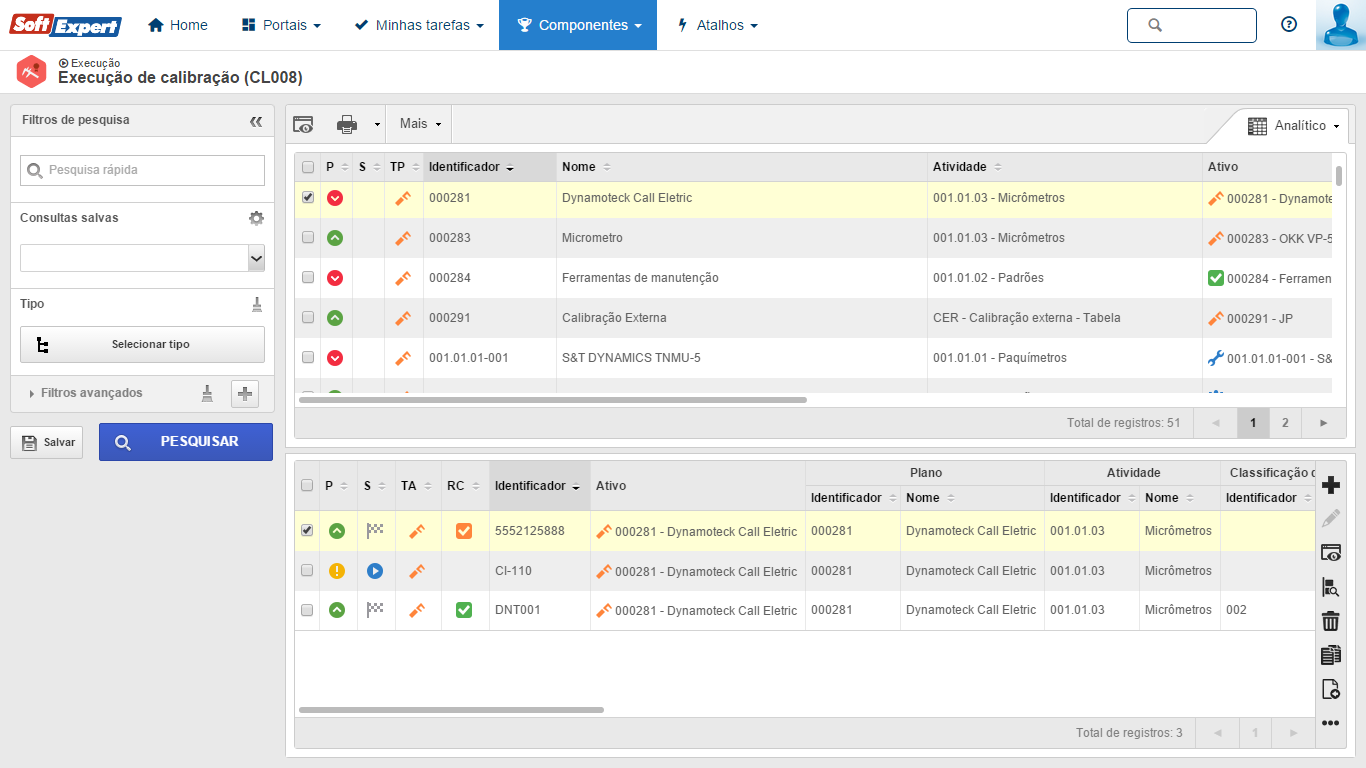The height and width of the screenshot is (768, 1366).
Task: Click the Selecionar tipo button
Action: (x=142, y=344)
